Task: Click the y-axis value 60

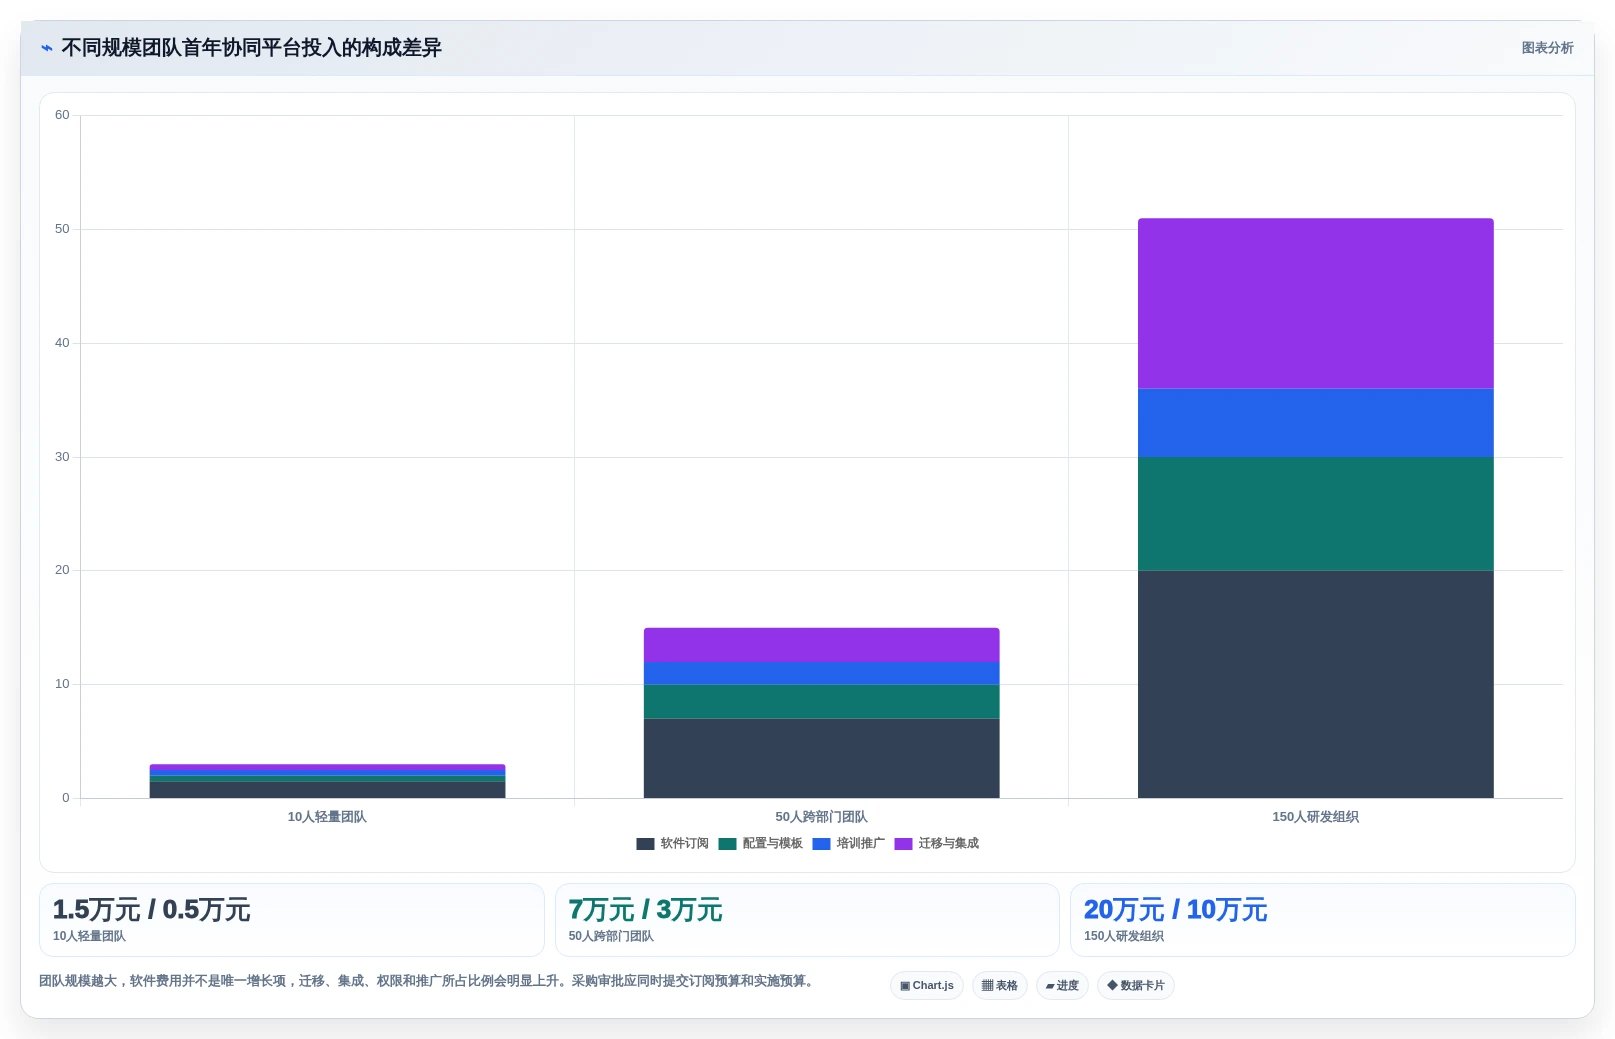Action: pos(62,115)
